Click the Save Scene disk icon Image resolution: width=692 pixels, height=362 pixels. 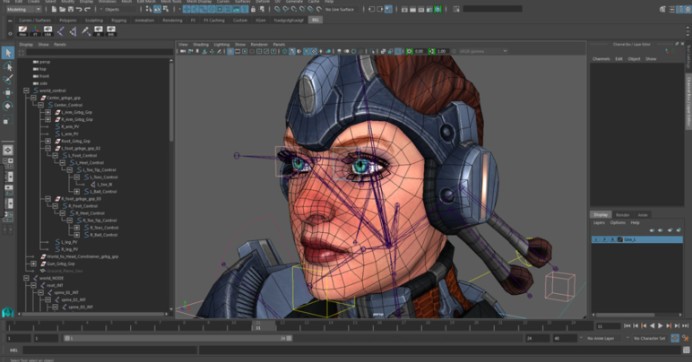pyautogui.click(x=71, y=9)
